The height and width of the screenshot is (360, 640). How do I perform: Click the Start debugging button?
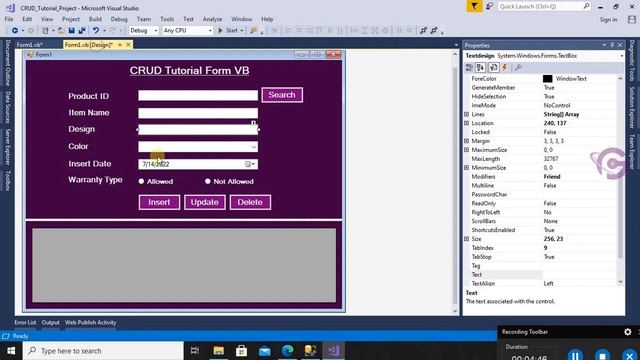coord(229,31)
